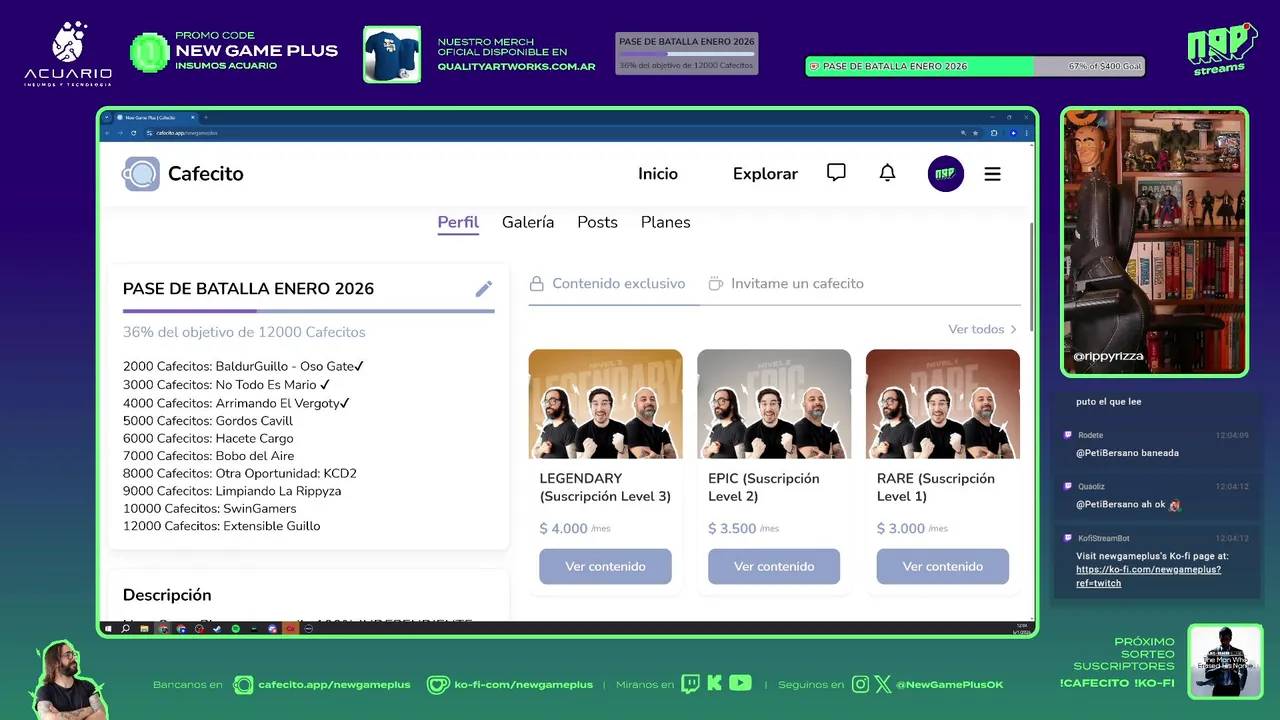Switch to the Perfil tab
The height and width of the screenshot is (720, 1280).
(x=458, y=222)
